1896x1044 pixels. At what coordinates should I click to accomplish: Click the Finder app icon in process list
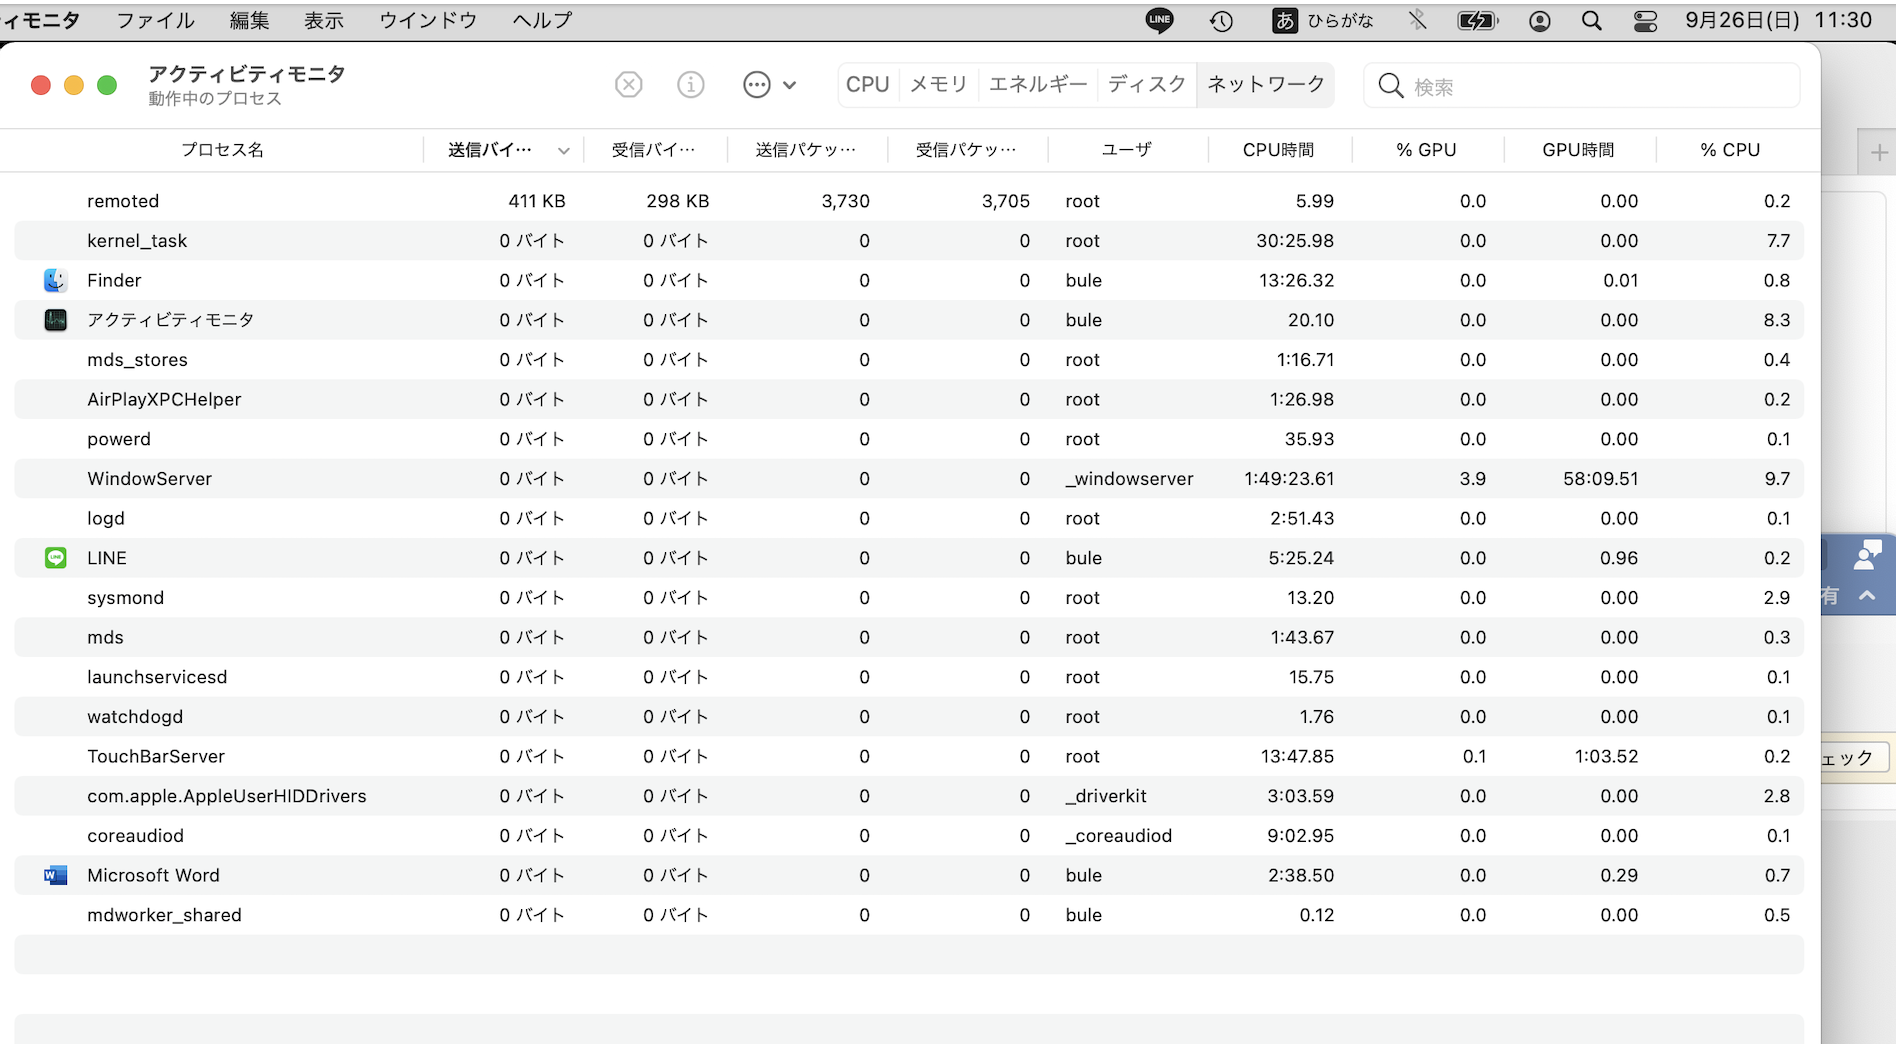coord(56,281)
